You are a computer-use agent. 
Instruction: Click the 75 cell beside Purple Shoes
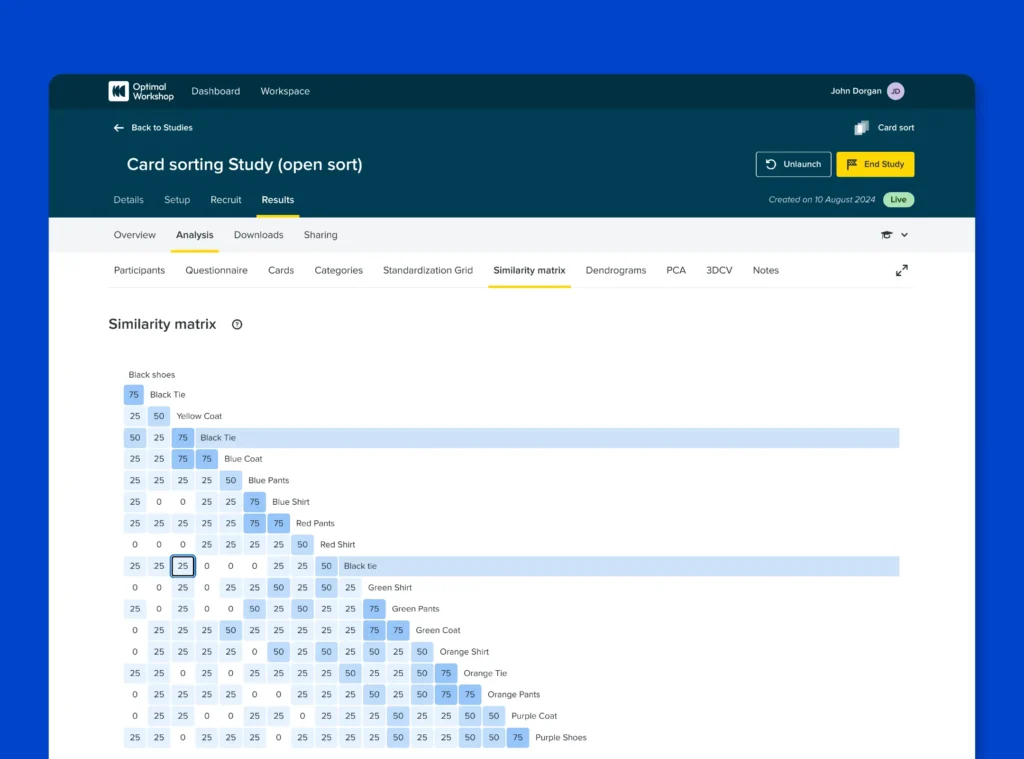[x=518, y=737]
